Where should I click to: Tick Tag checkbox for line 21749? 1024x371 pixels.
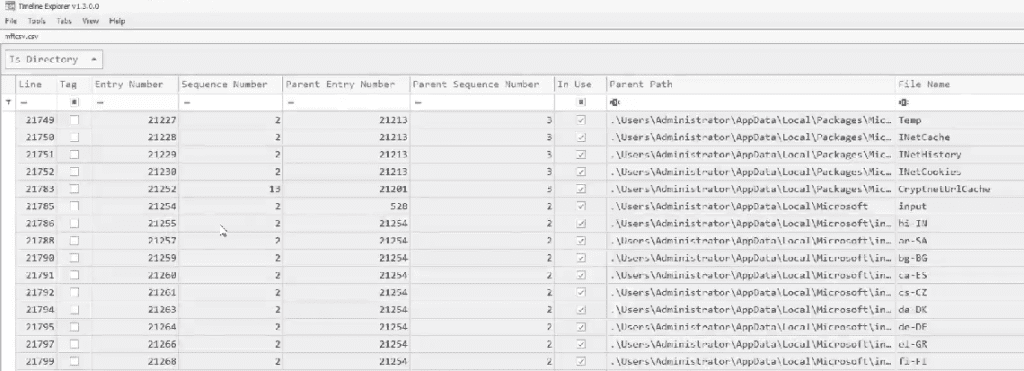coord(74,120)
